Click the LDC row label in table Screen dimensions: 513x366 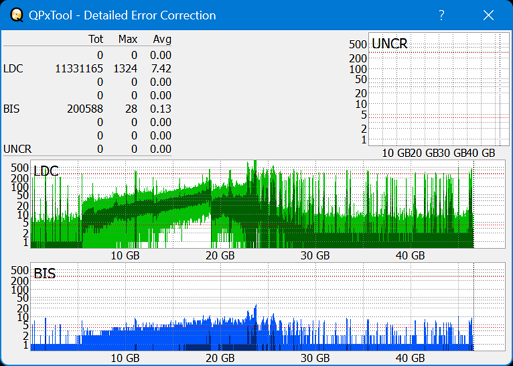(x=13, y=69)
